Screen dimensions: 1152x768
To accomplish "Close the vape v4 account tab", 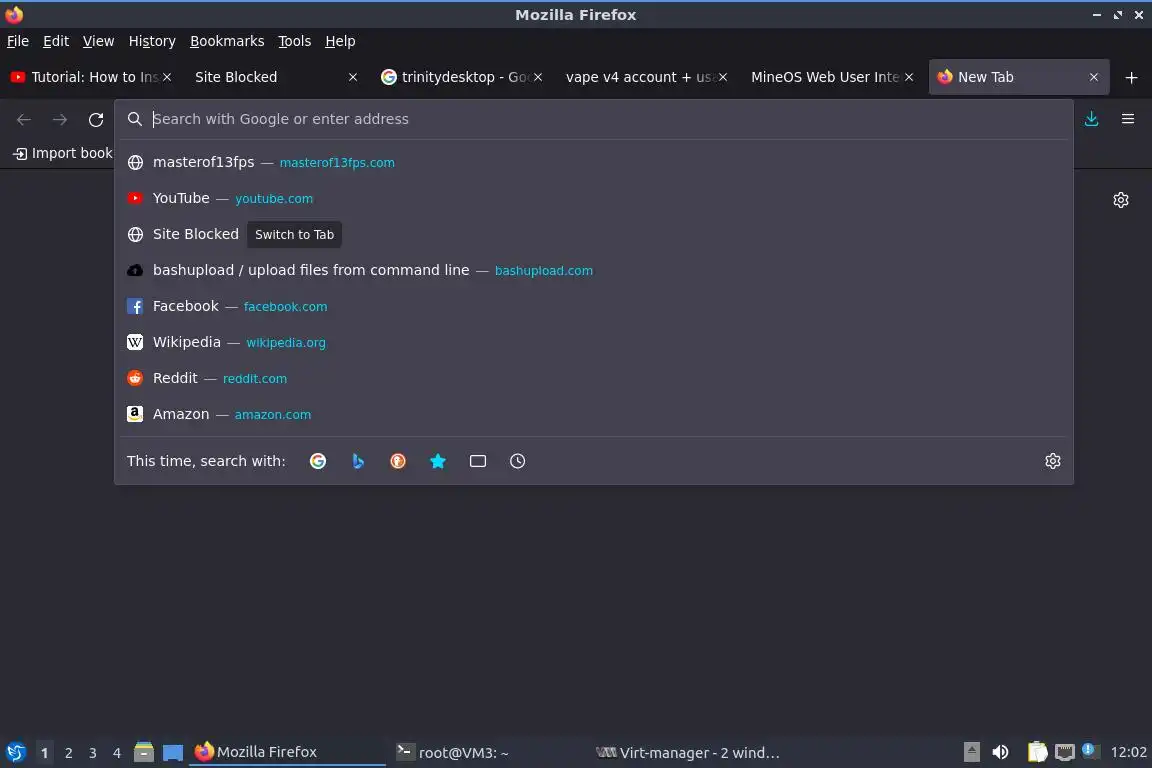I will (x=723, y=77).
